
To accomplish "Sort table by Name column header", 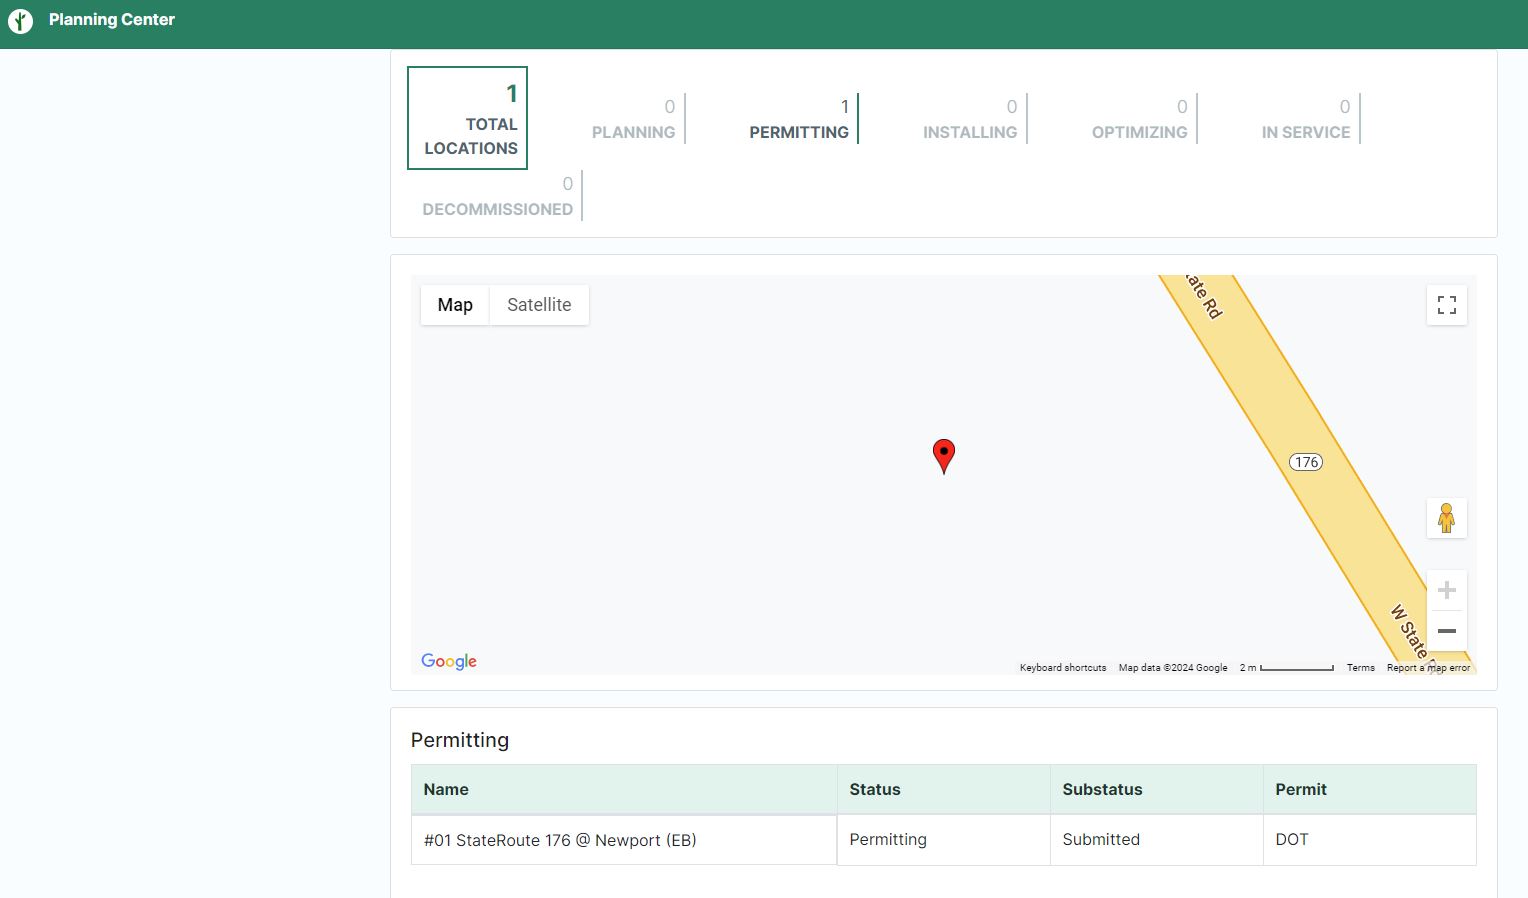I will click(446, 789).
